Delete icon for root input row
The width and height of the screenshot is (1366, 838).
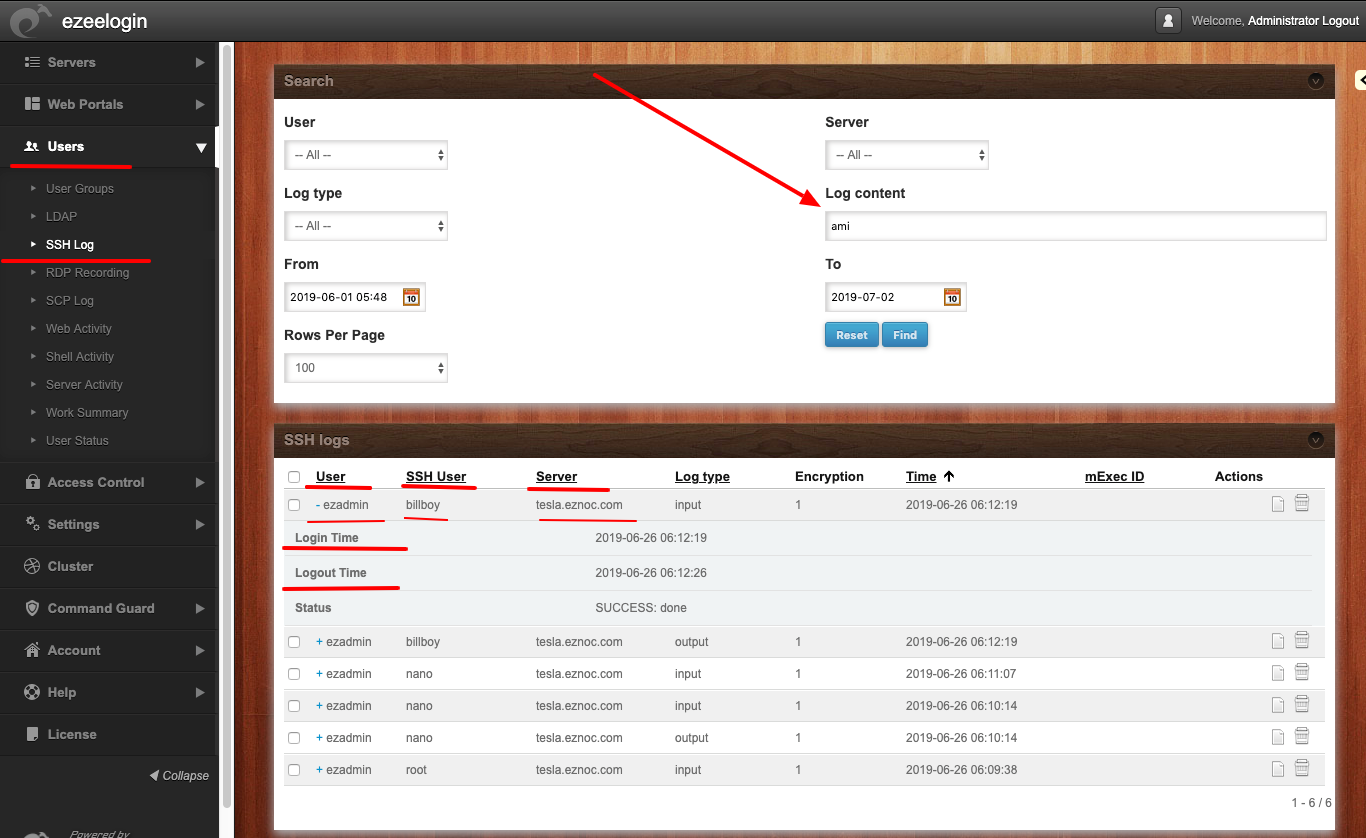(1302, 768)
